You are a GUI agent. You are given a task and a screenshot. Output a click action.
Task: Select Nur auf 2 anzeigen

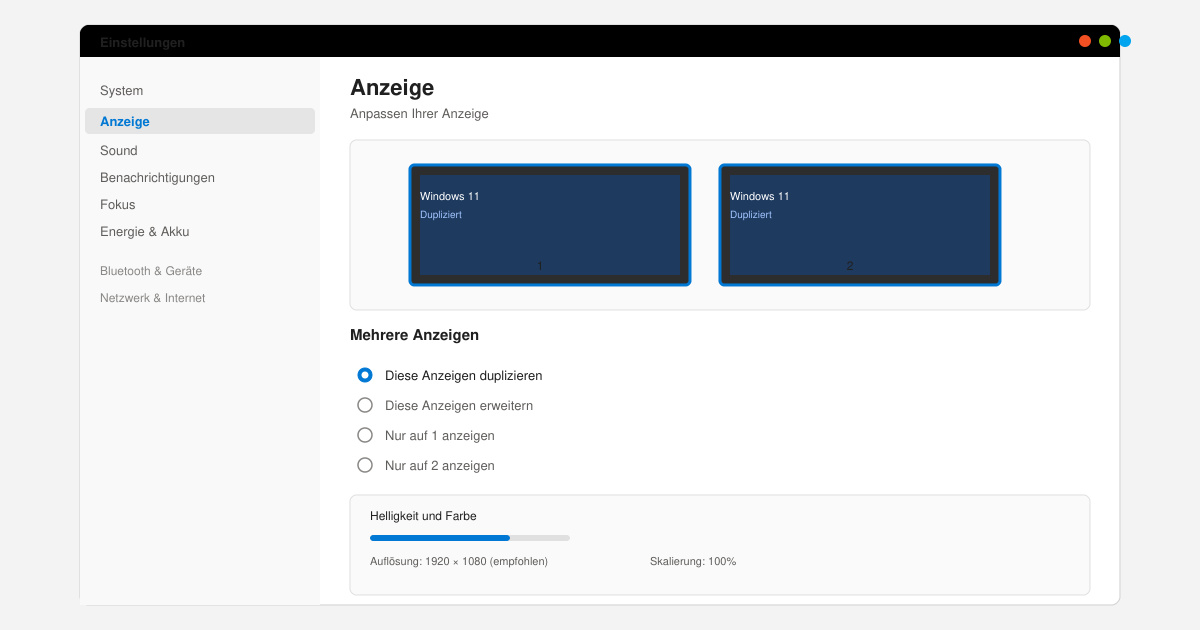click(x=426, y=465)
